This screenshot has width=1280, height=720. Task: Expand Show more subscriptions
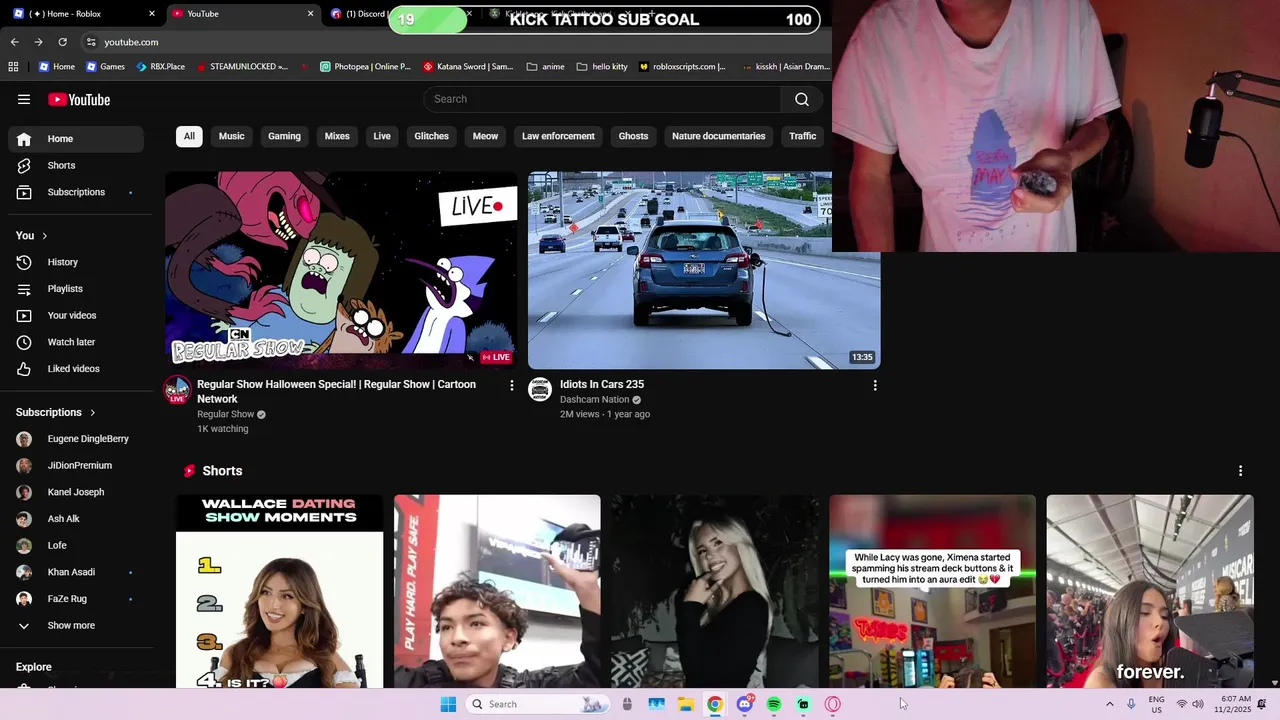[x=76, y=625]
